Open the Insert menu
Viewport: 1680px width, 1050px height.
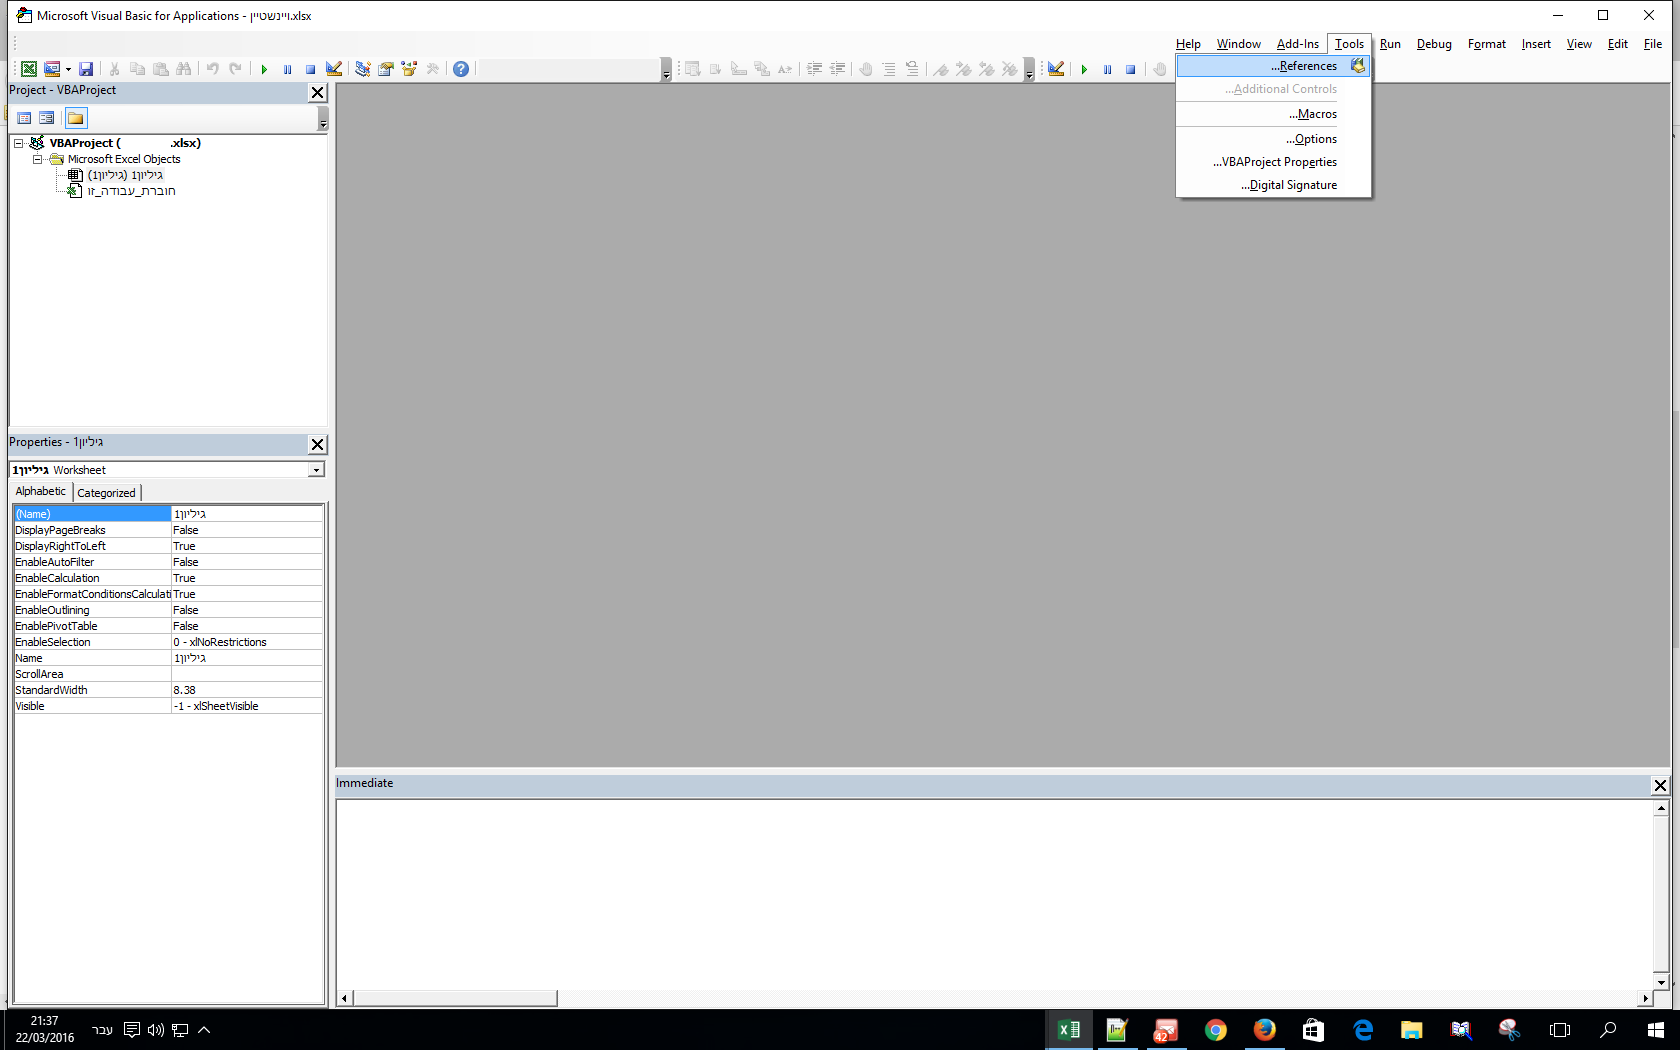(1536, 44)
